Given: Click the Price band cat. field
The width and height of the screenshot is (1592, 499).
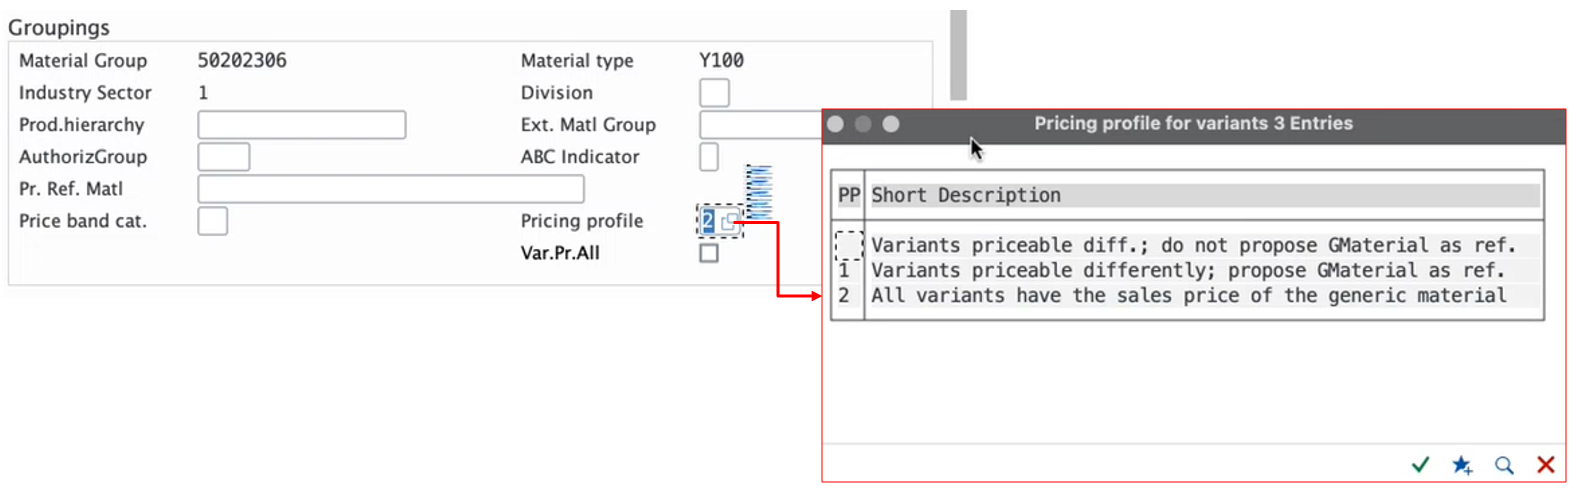Looking at the screenshot, I should click(212, 221).
